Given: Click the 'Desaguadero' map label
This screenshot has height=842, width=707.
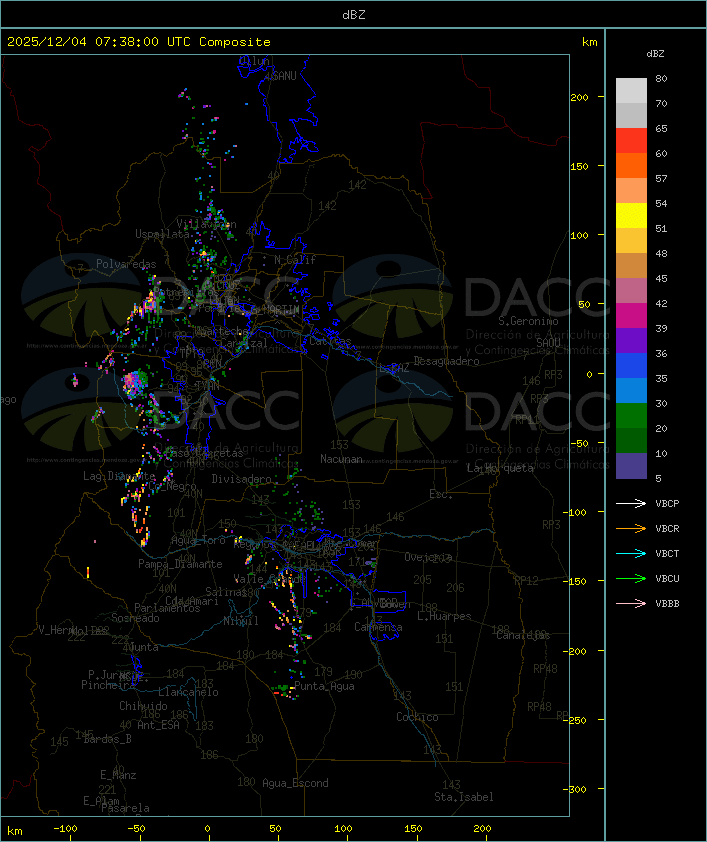Looking at the screenshot, I should tap(446, 361).
